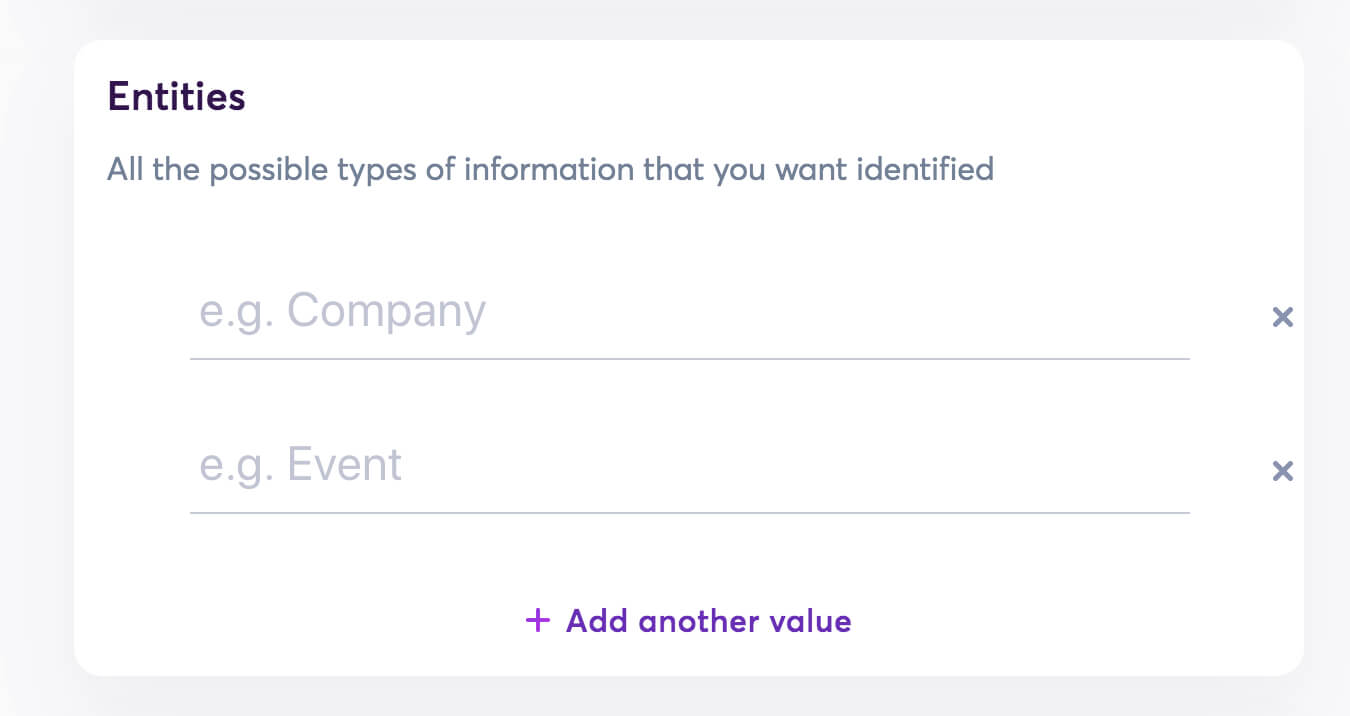Click inside the e.g. Event input field
Viewport: 1350px width, 716px height.
tap(600, 465)
